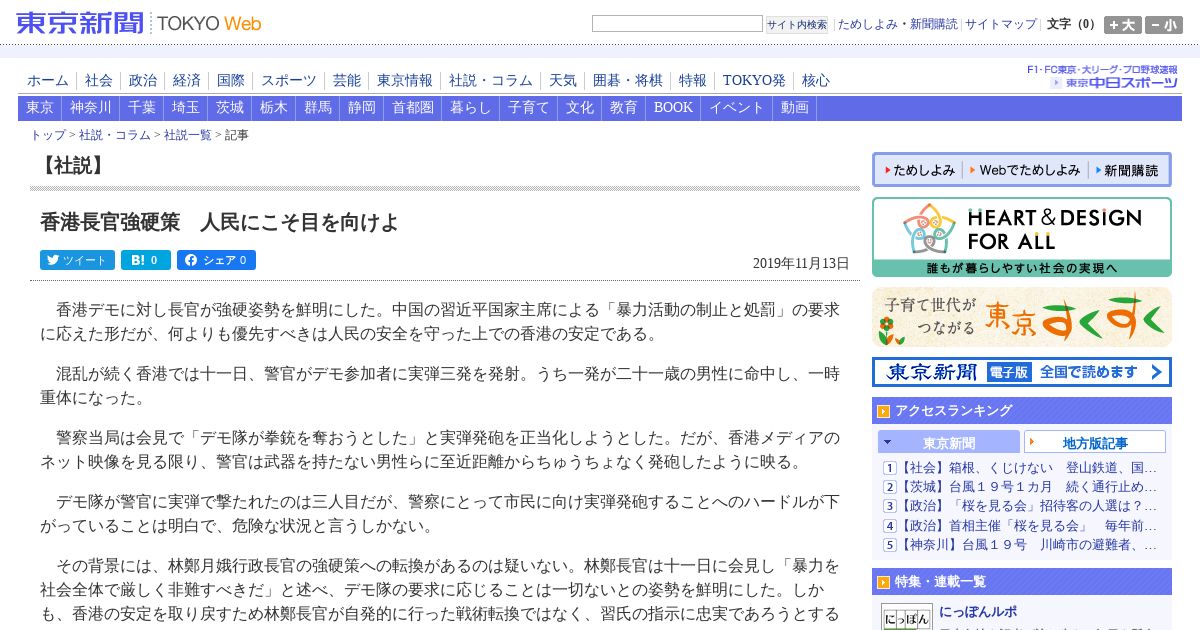Select 栃木 in the regional bar

tap(274, 108)
